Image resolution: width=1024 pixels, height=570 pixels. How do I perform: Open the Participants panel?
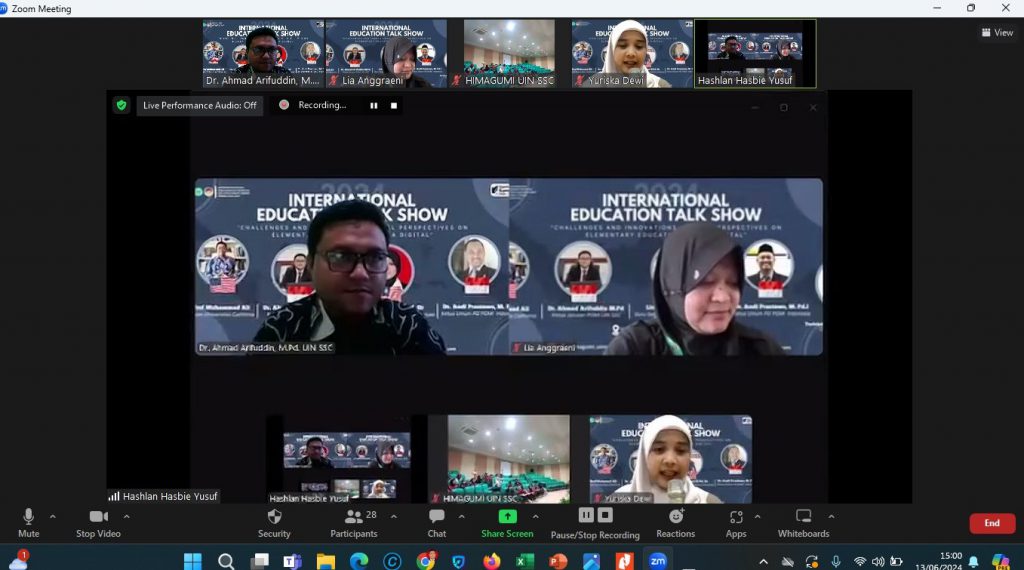pos(354,524)
